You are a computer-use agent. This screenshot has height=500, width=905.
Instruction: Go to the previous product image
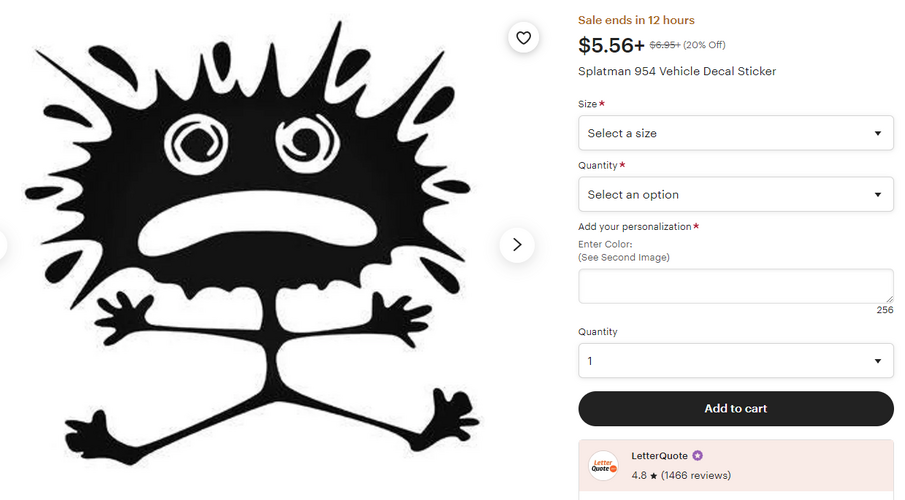(x=2, y=244)
